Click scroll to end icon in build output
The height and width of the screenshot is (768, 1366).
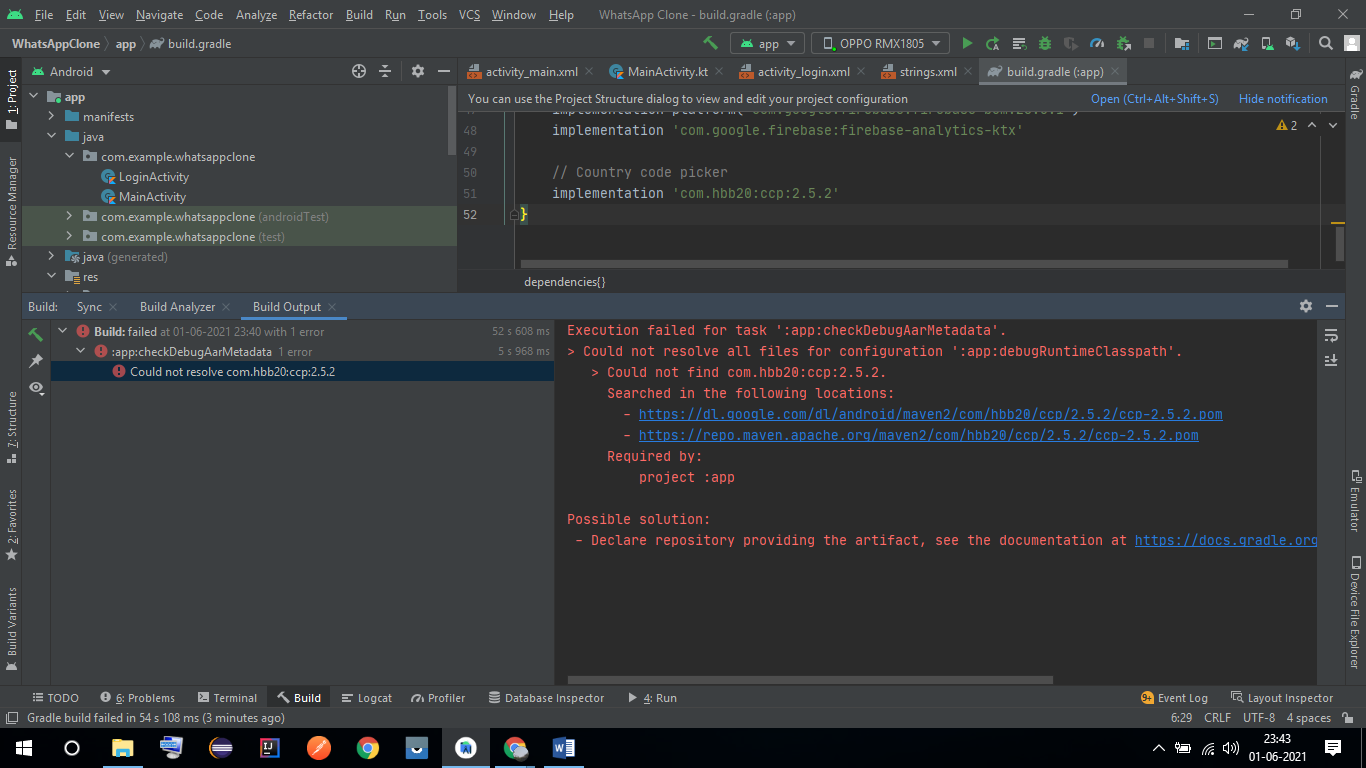pos(1331,360)
